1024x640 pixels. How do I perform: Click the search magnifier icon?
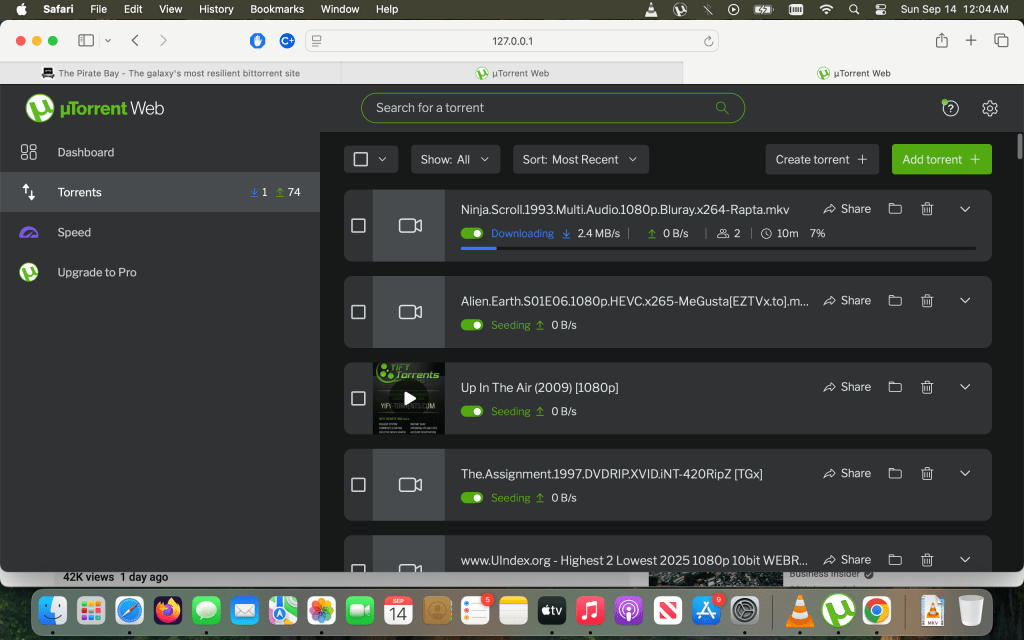722,108
